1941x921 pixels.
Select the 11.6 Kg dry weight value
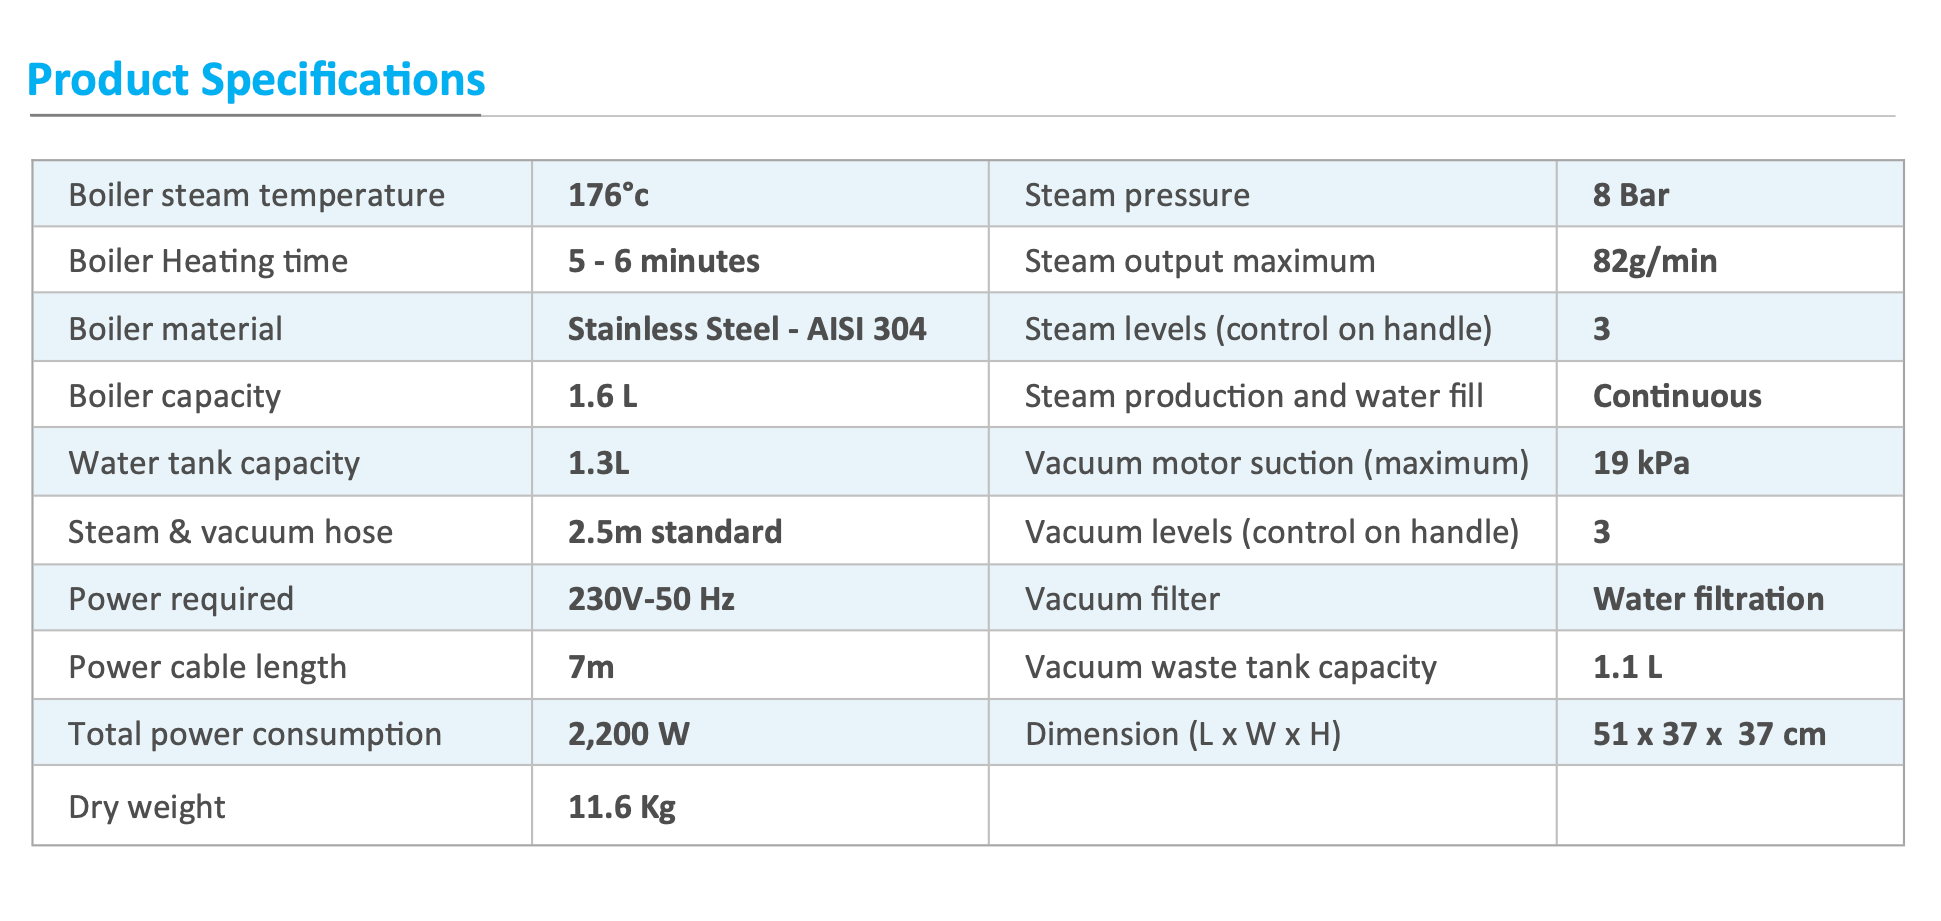(x=621, y=807)
